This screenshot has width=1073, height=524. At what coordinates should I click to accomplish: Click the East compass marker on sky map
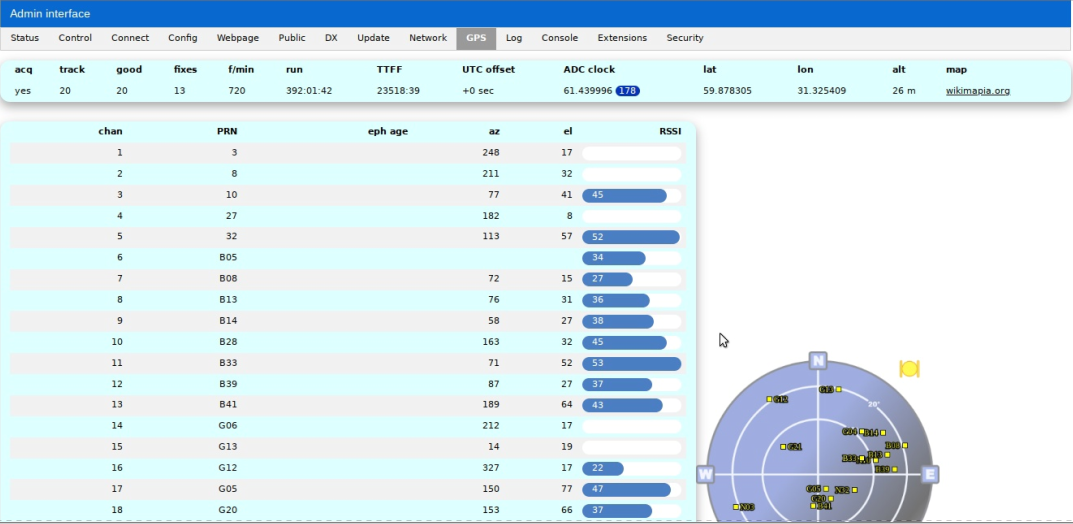[x=929, y=474]
